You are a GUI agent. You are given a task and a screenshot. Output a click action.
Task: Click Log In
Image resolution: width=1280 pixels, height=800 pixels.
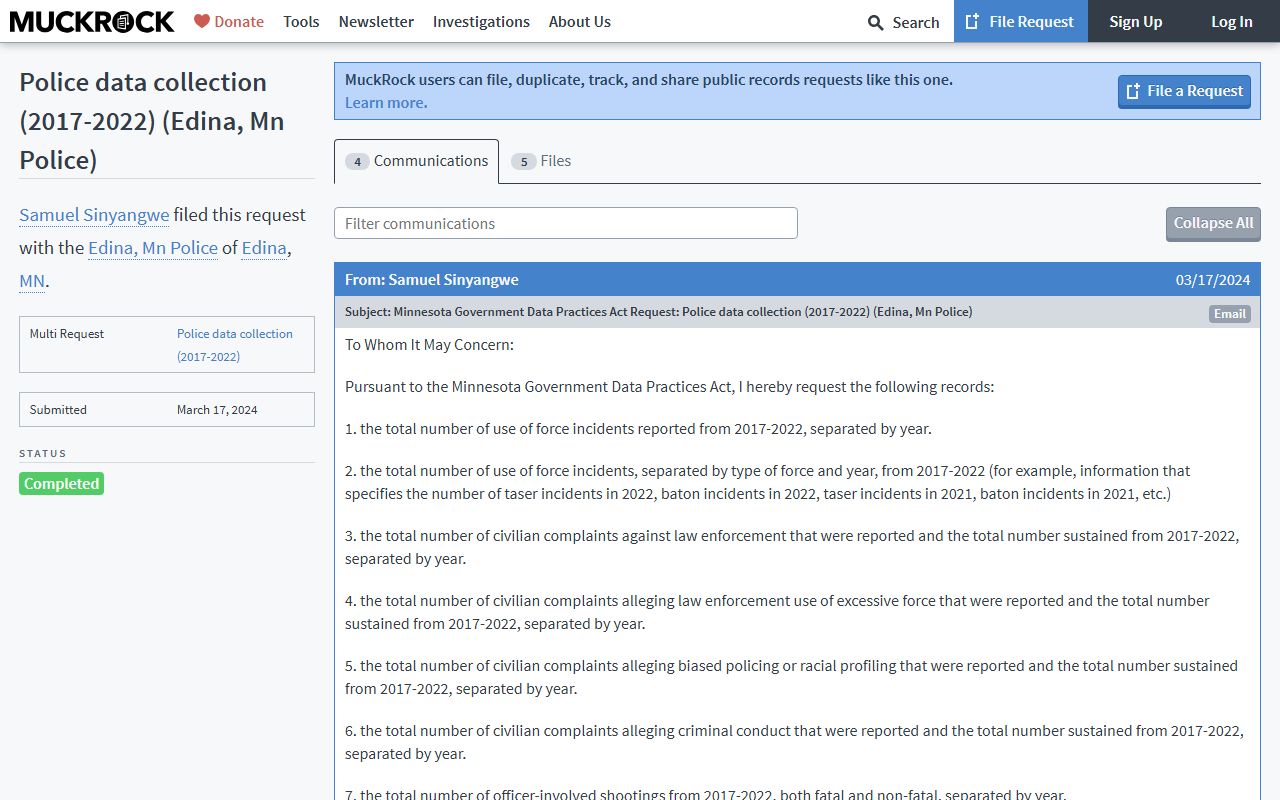[1231, 21]
